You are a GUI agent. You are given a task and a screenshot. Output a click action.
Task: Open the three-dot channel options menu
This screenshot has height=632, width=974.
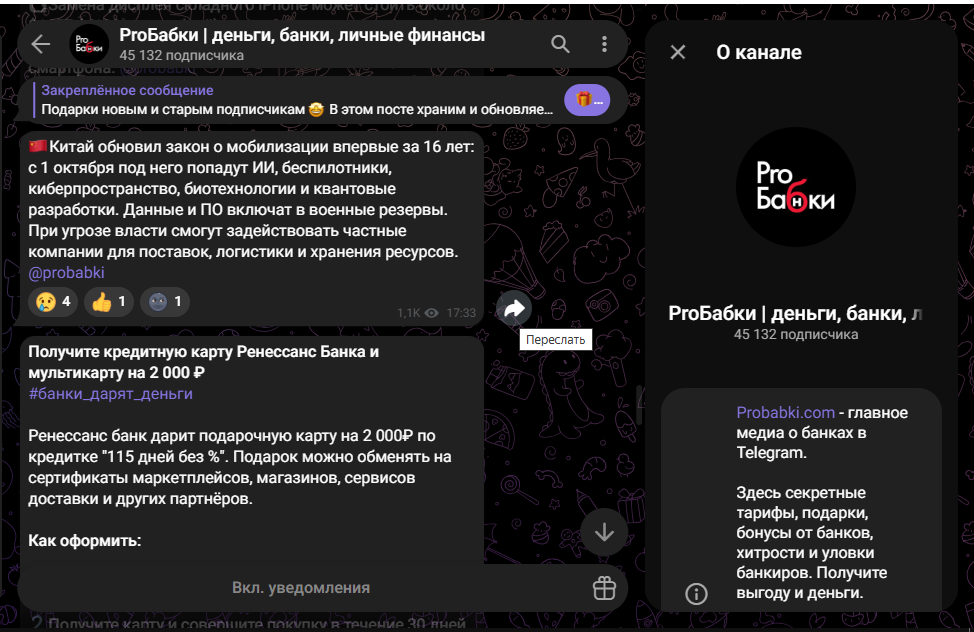pyautogui.click(x=604, y=44)
